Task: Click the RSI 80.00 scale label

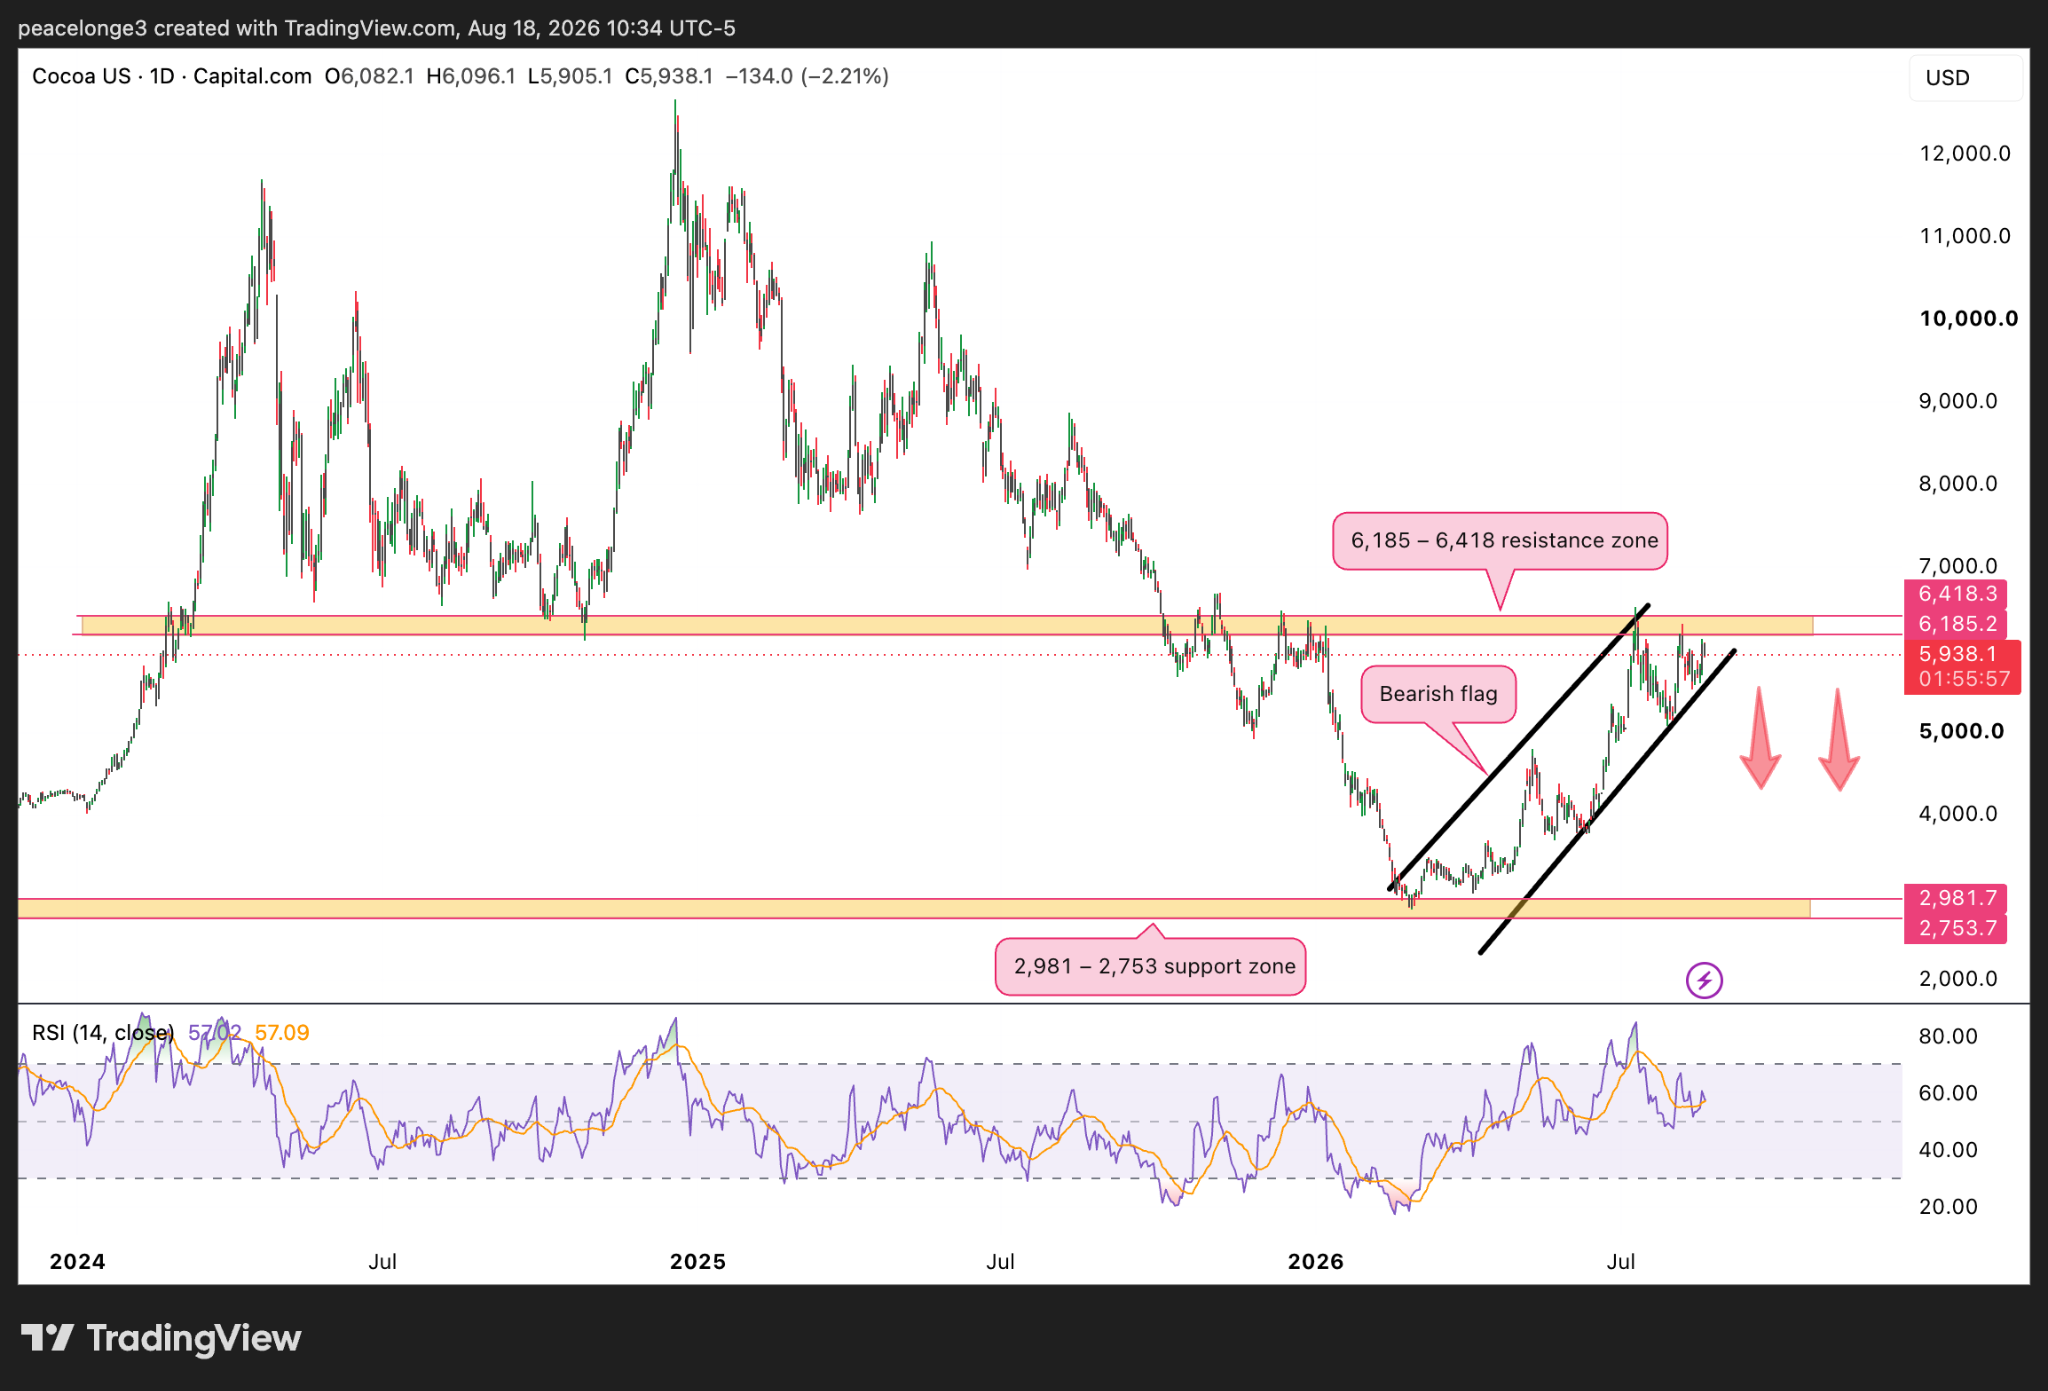Action: click(1947, 1036)
